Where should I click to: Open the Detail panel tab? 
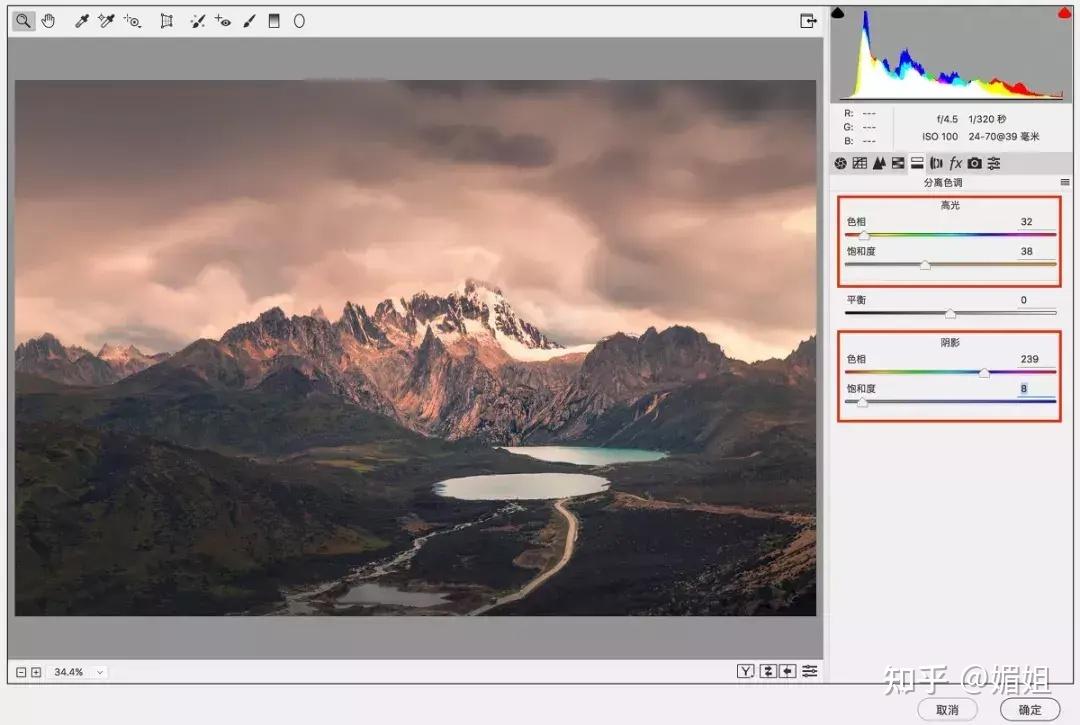pos(879,163)
